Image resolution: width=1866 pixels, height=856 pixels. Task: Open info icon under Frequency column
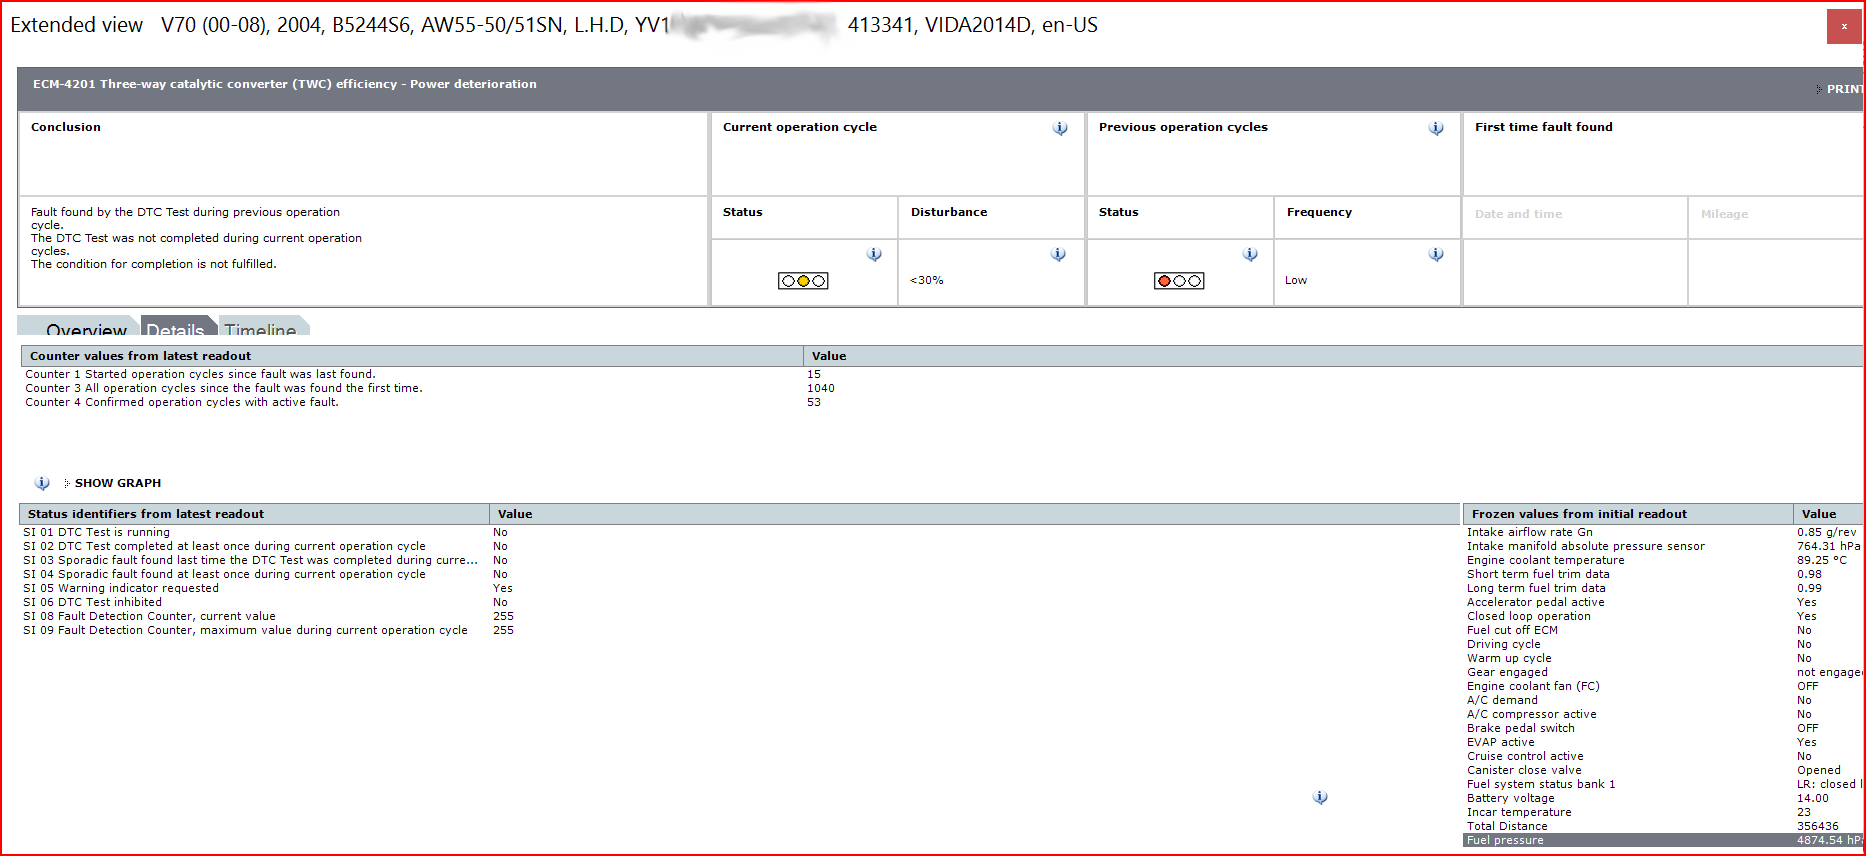[x=1436, y=255]
